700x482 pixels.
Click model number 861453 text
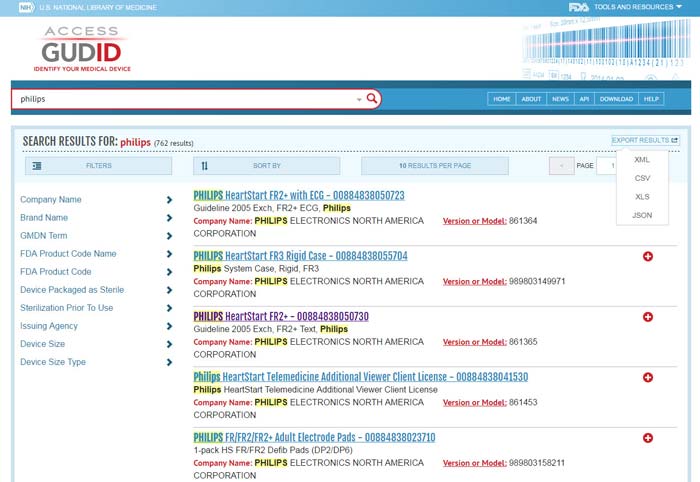pos(523,403)
